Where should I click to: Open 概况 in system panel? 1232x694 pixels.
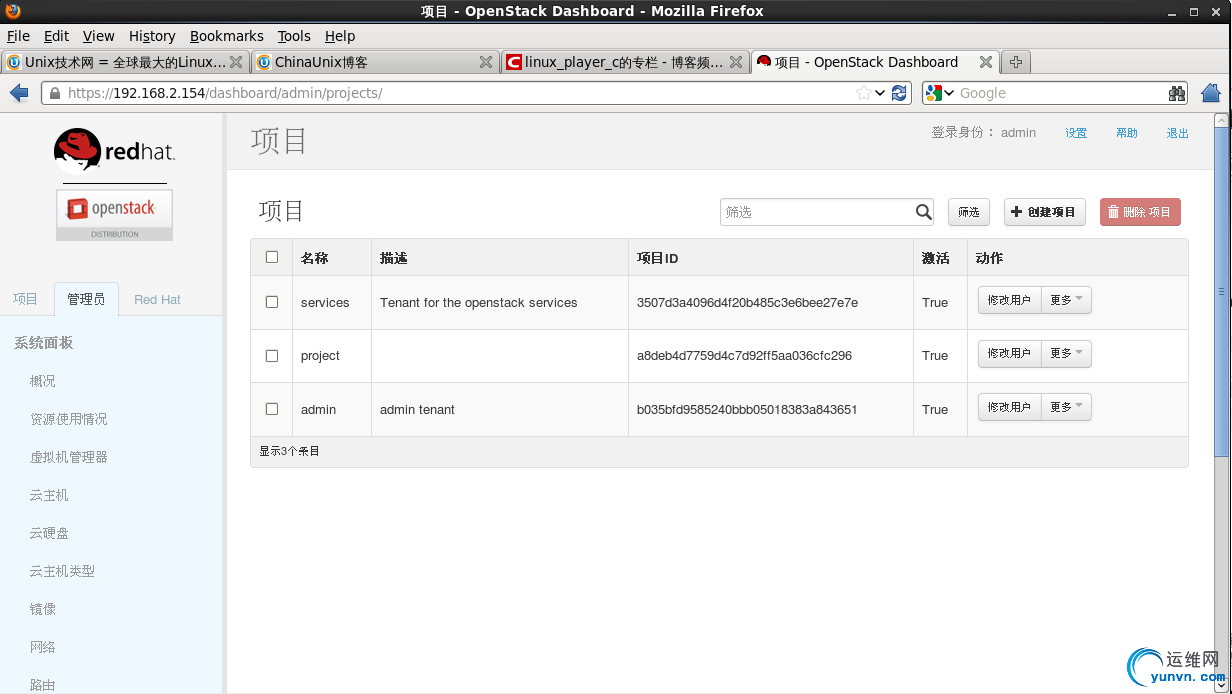coord(43,381)
